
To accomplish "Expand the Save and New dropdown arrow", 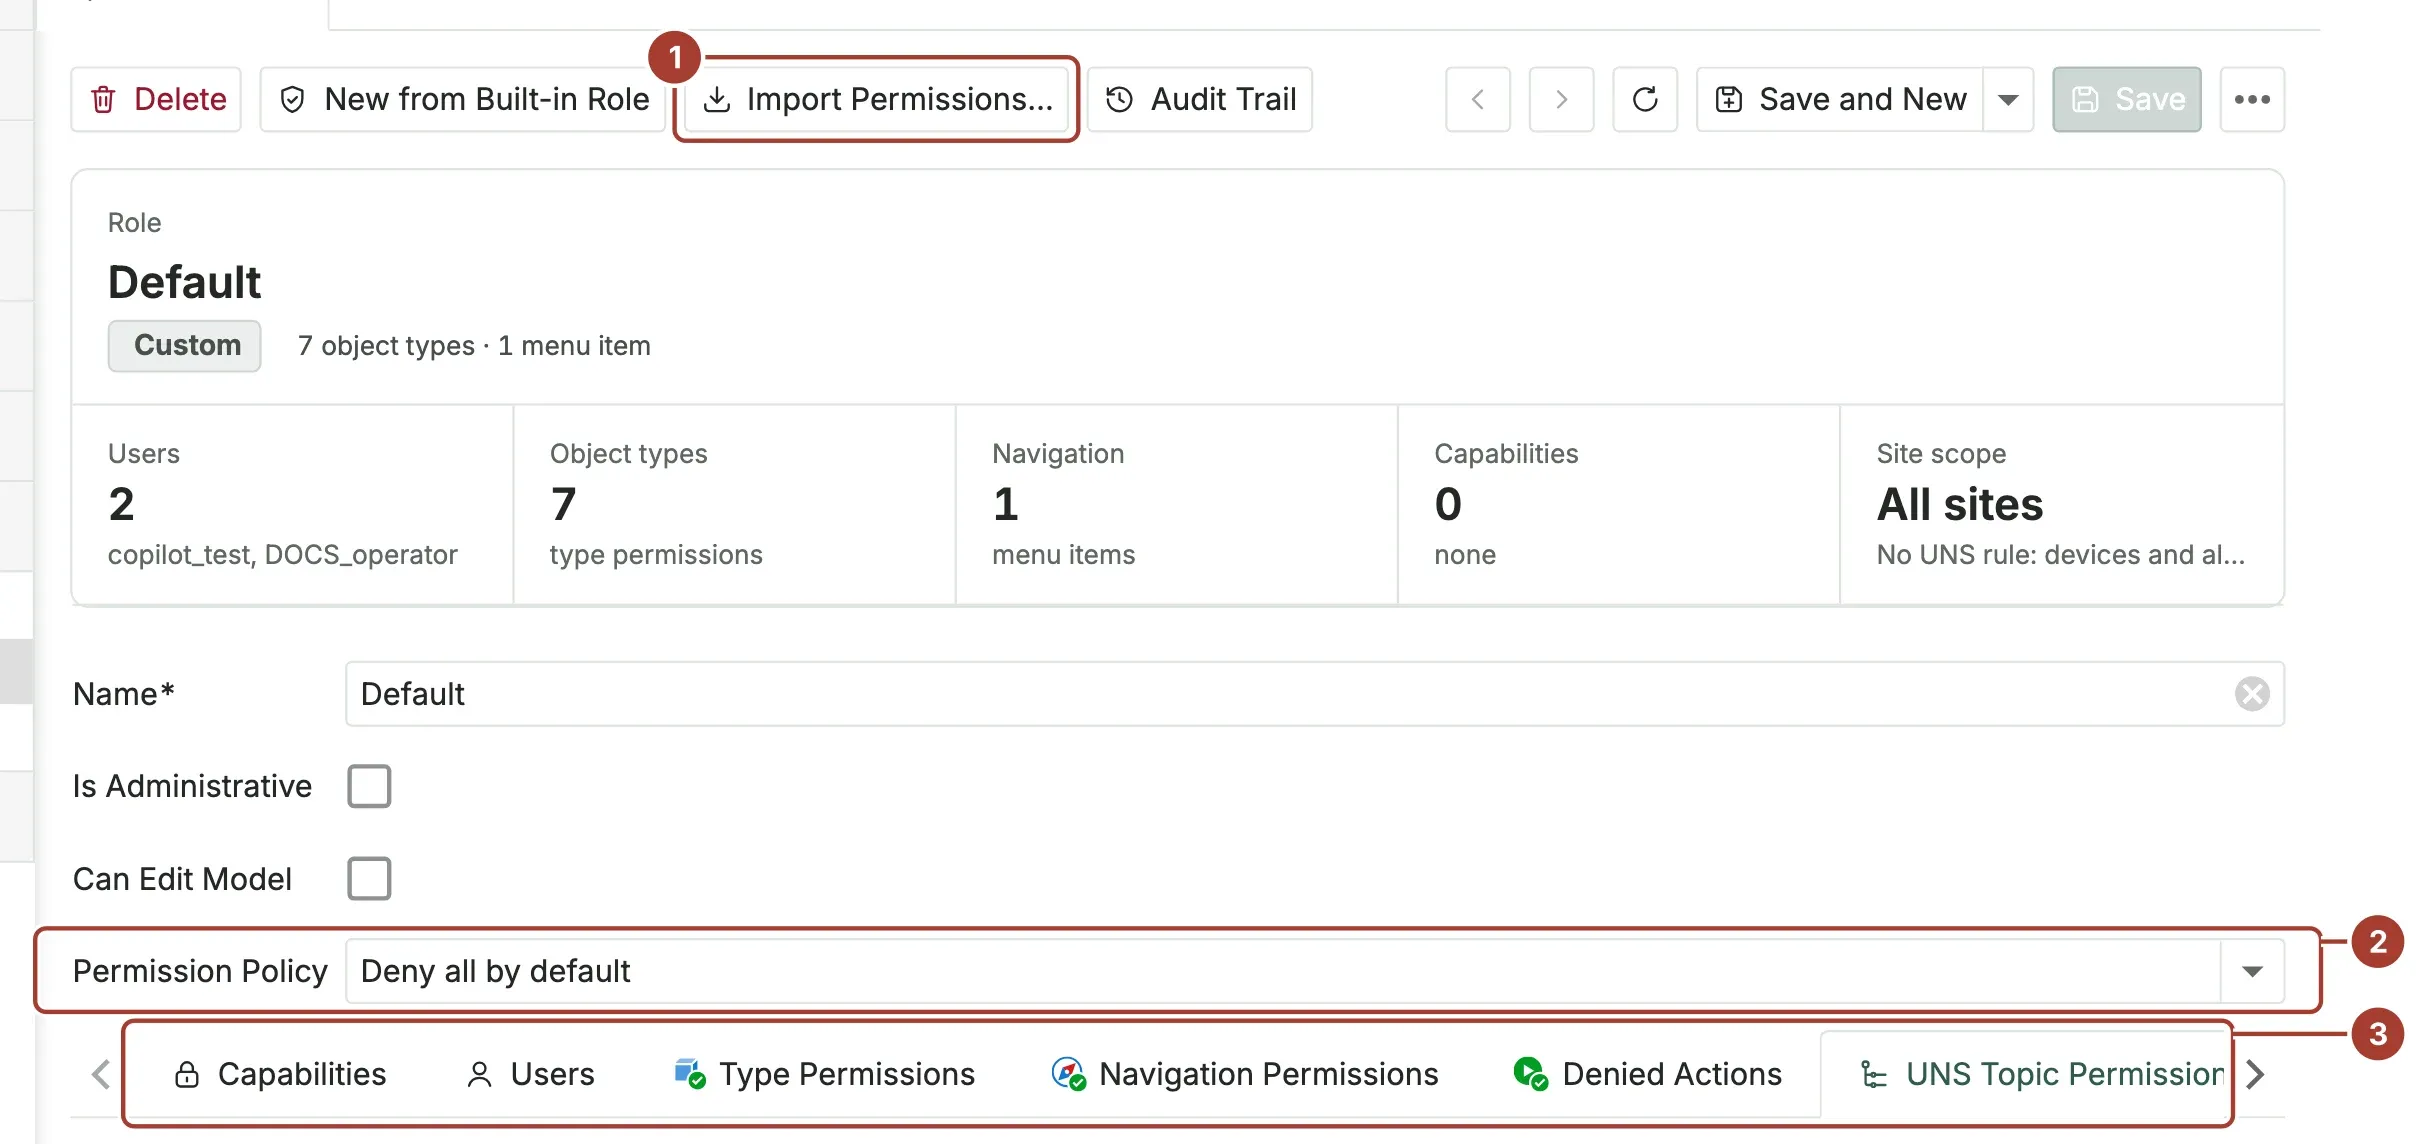I will pos(2008,99).
